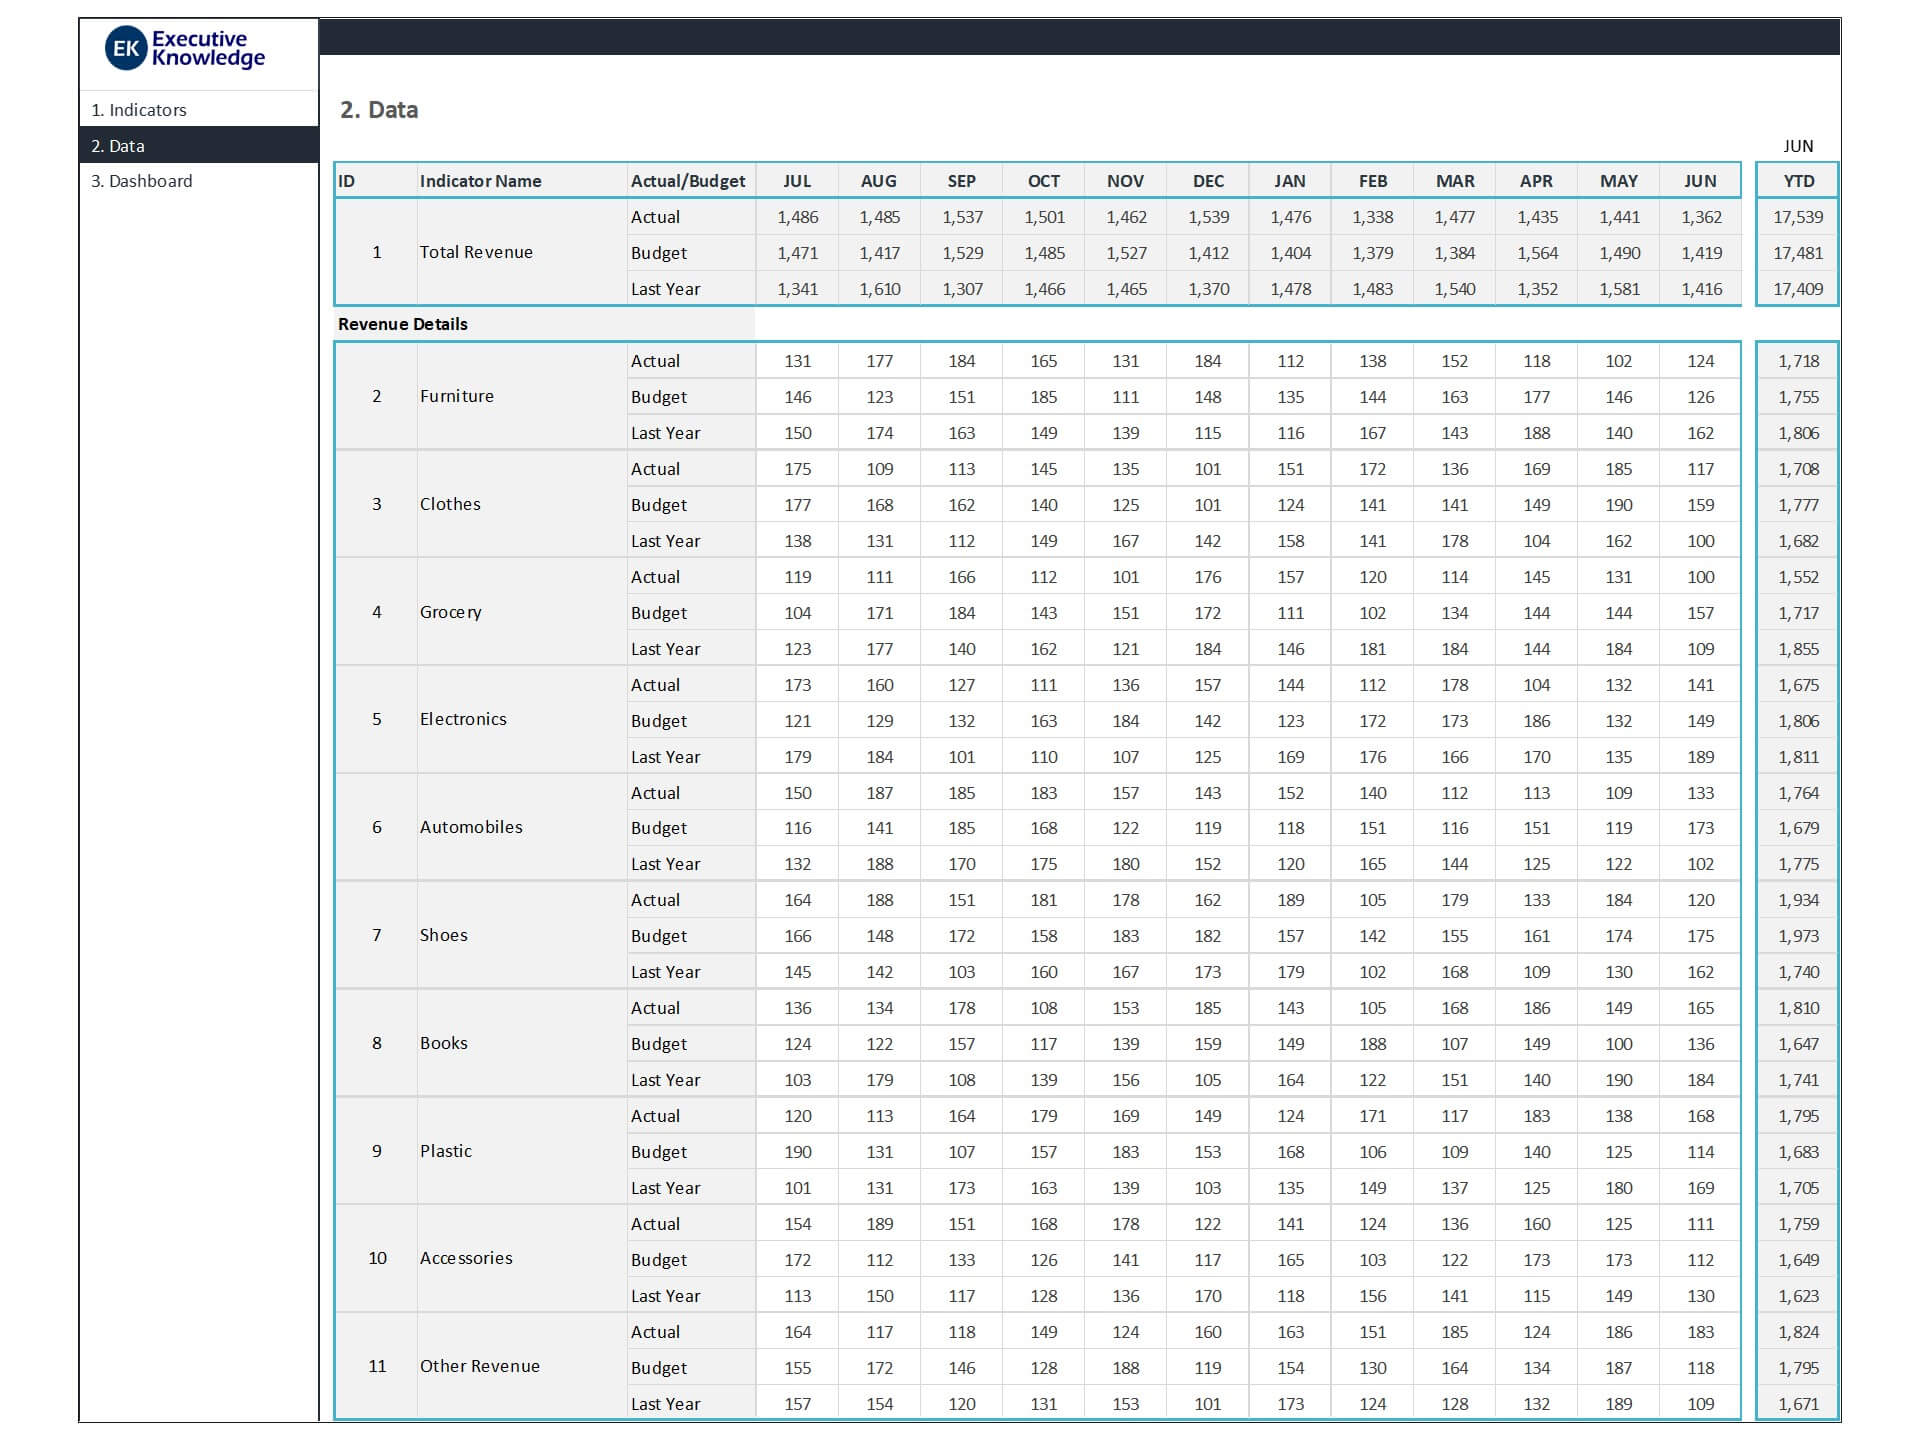Select the Automobiles row label

[471, 827]
